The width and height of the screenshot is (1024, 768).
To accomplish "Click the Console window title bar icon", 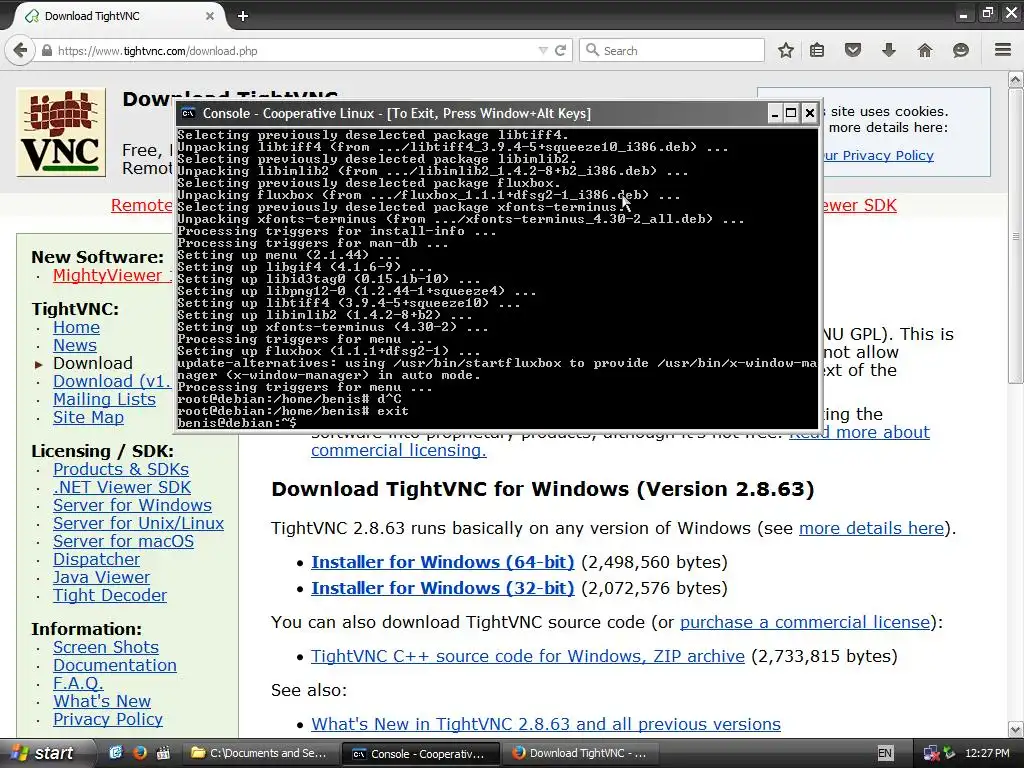I will pyautogui.click(x=188, y=113).
